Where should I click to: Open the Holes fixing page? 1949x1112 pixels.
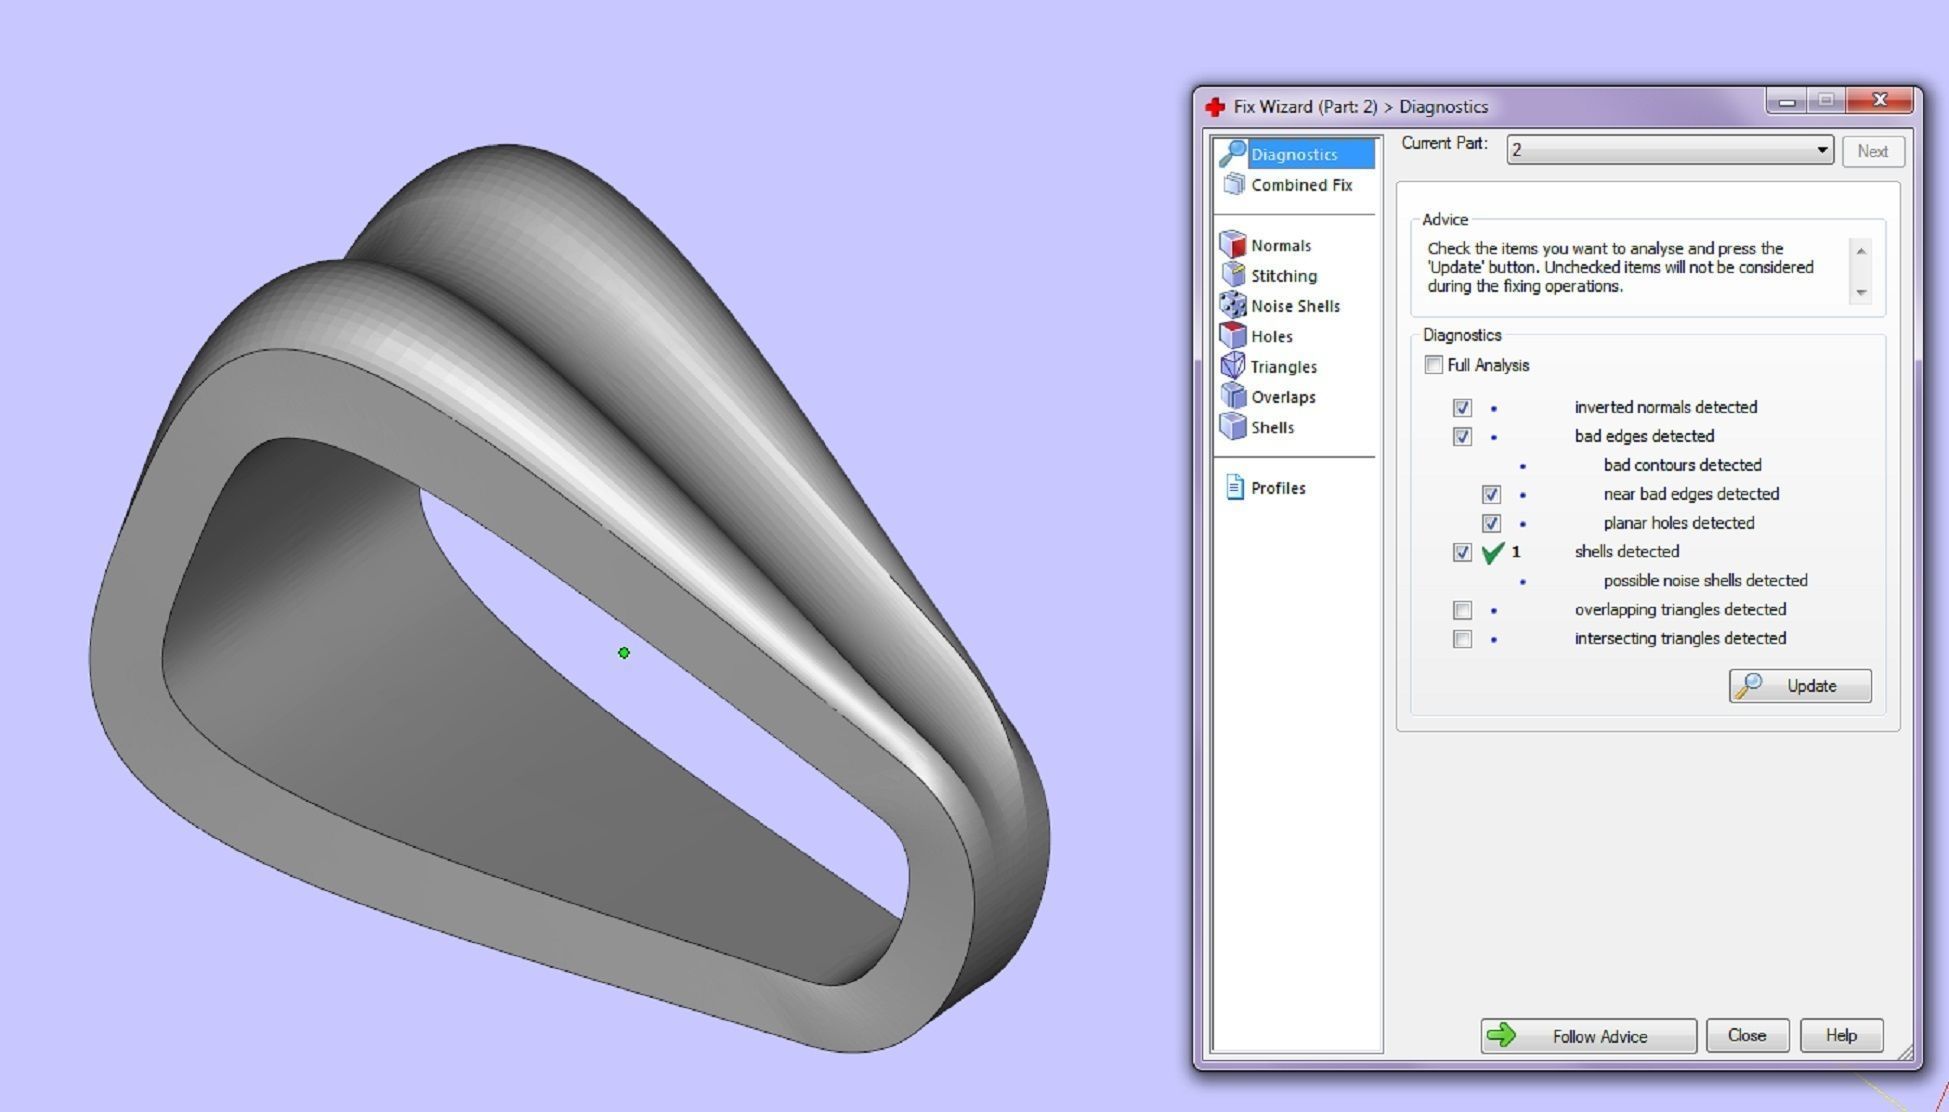[1271, 336]
